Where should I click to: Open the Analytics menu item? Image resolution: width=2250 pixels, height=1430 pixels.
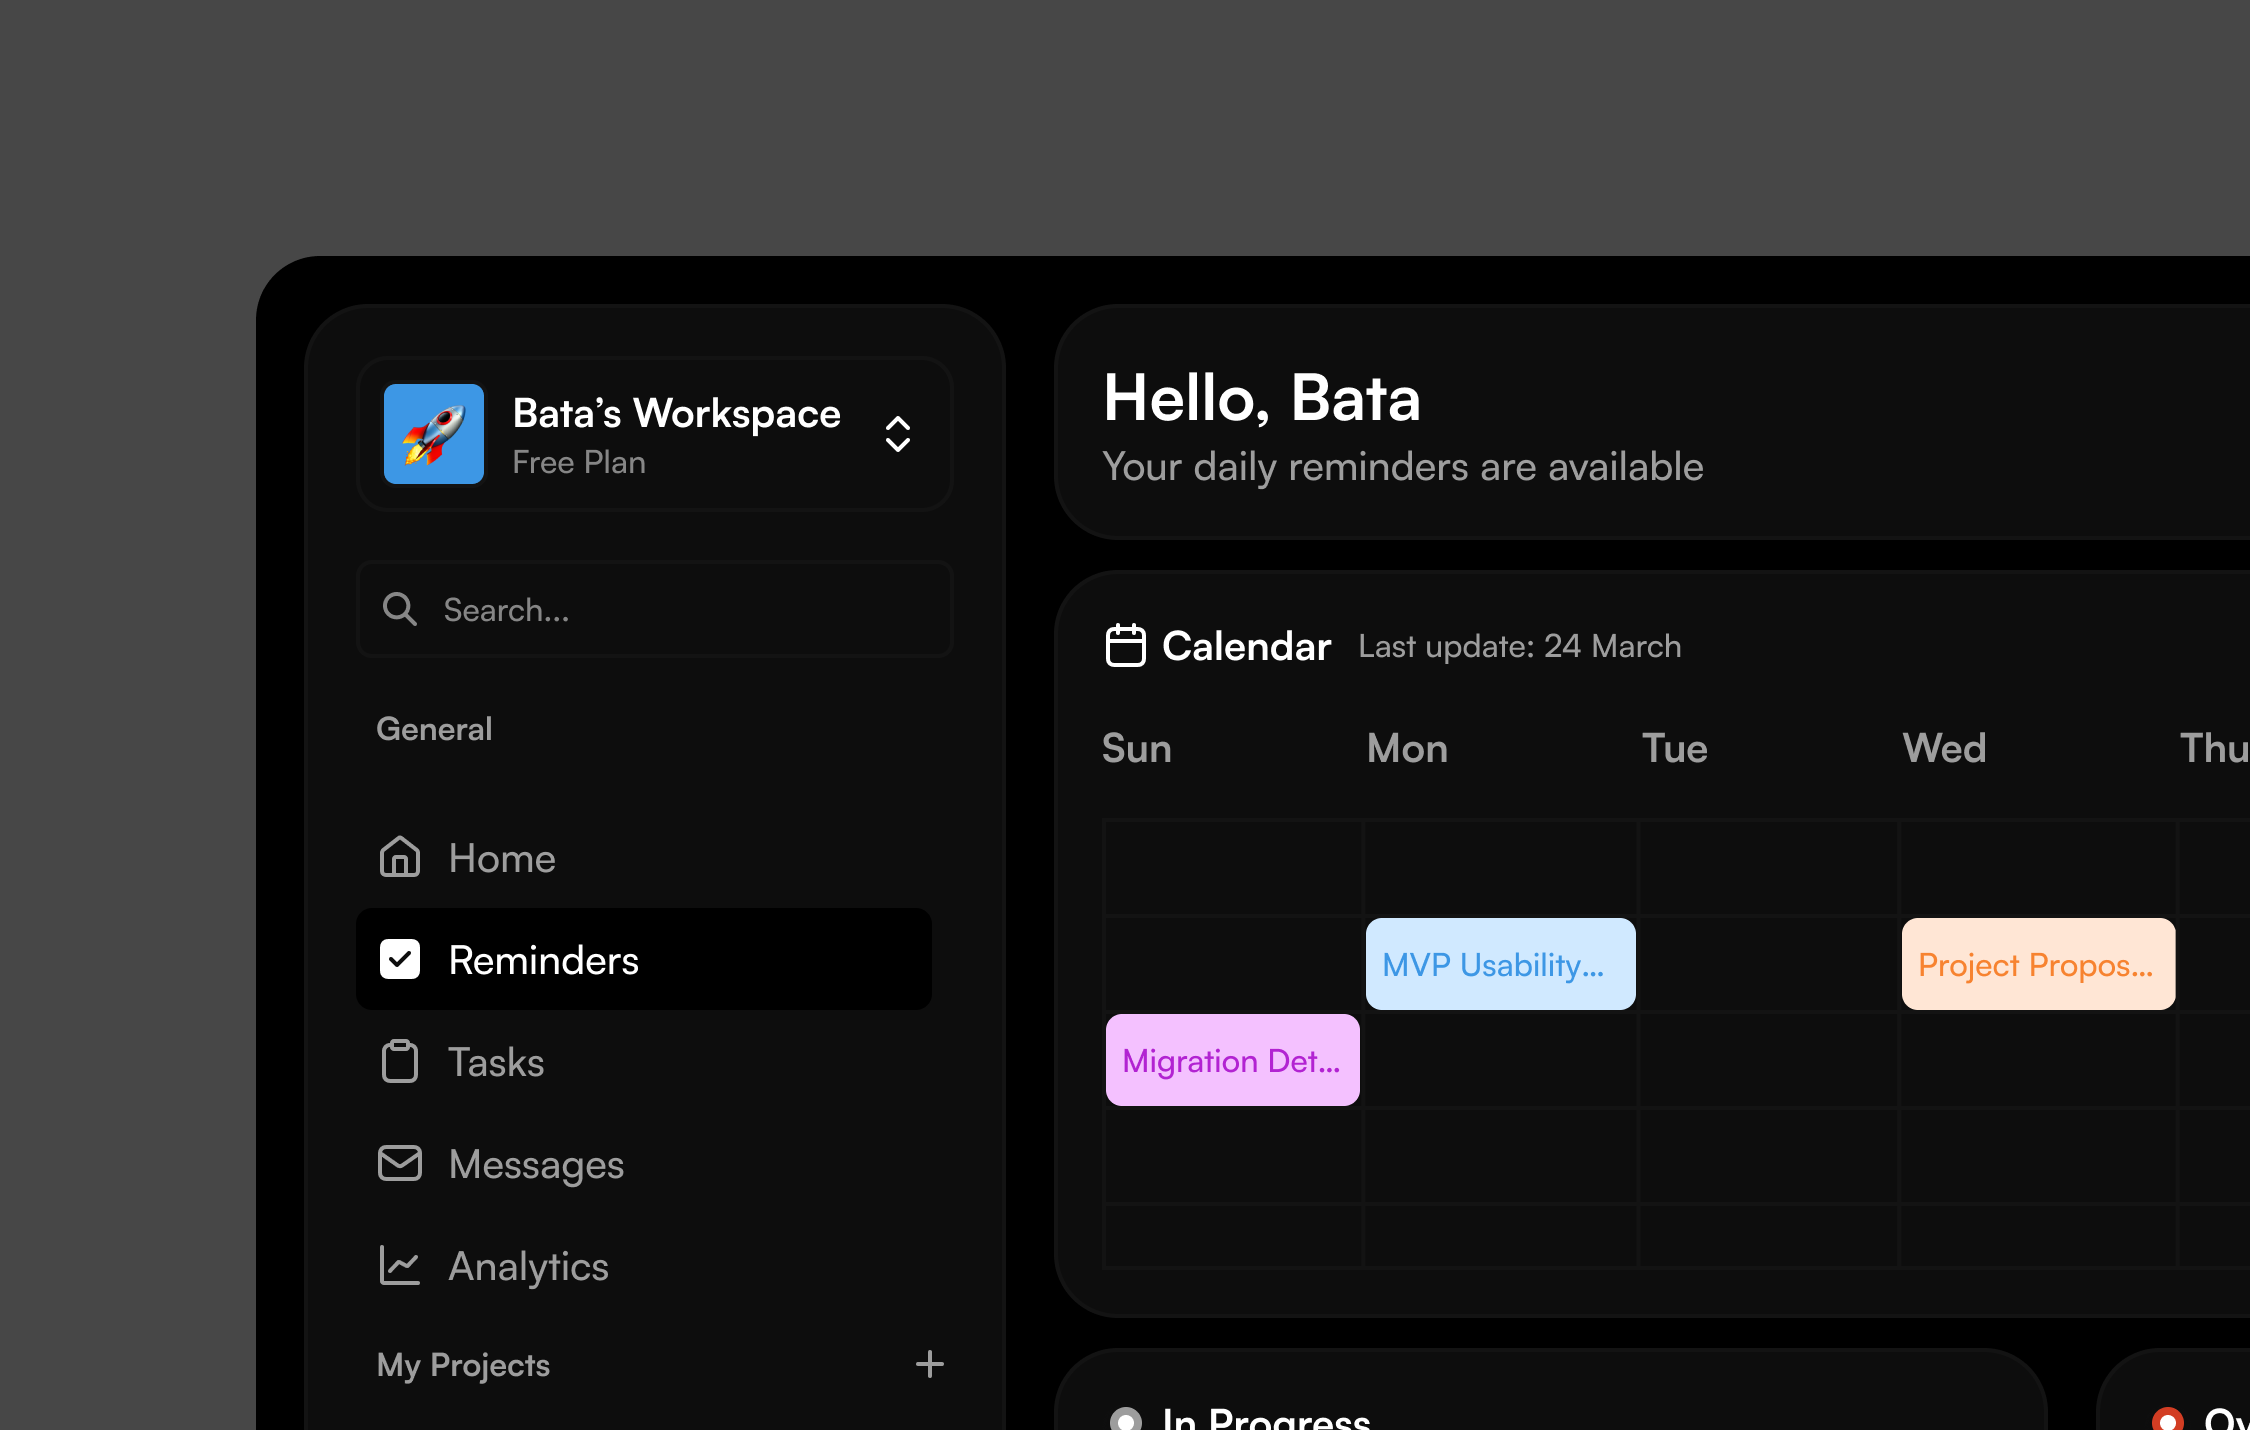tap(644, 1266)
